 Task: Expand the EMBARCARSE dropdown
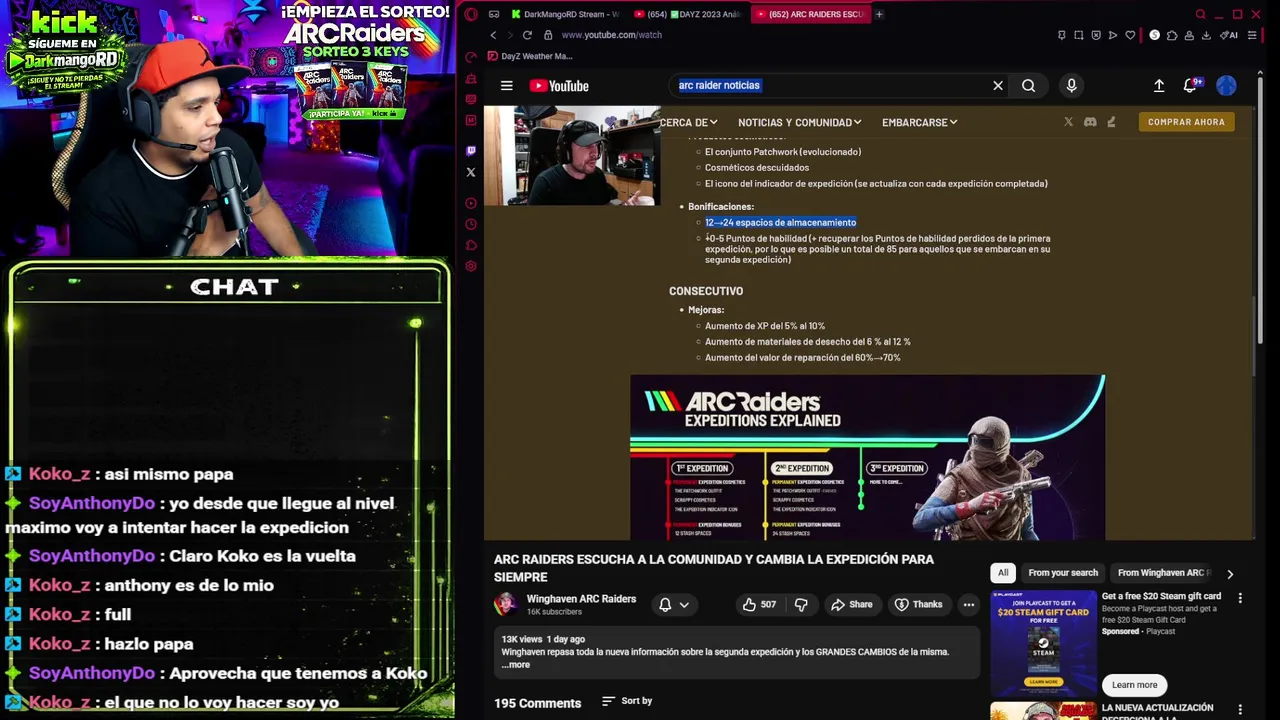click(x=919, y=122)
